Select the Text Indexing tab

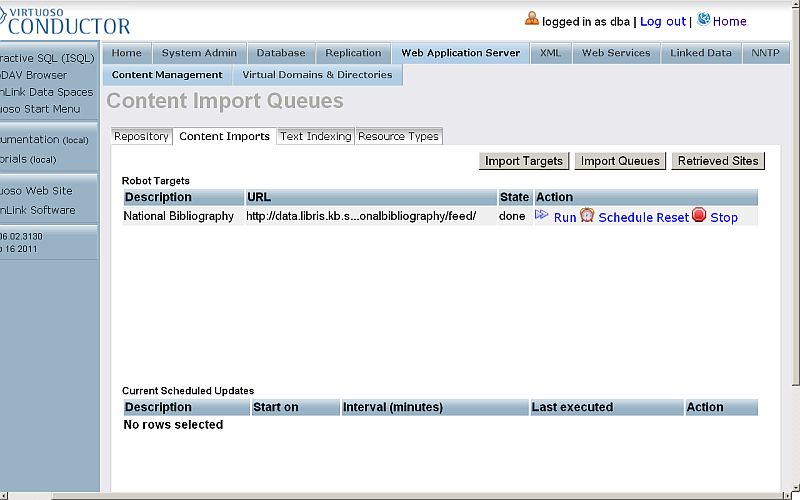(x=315, y=137)
